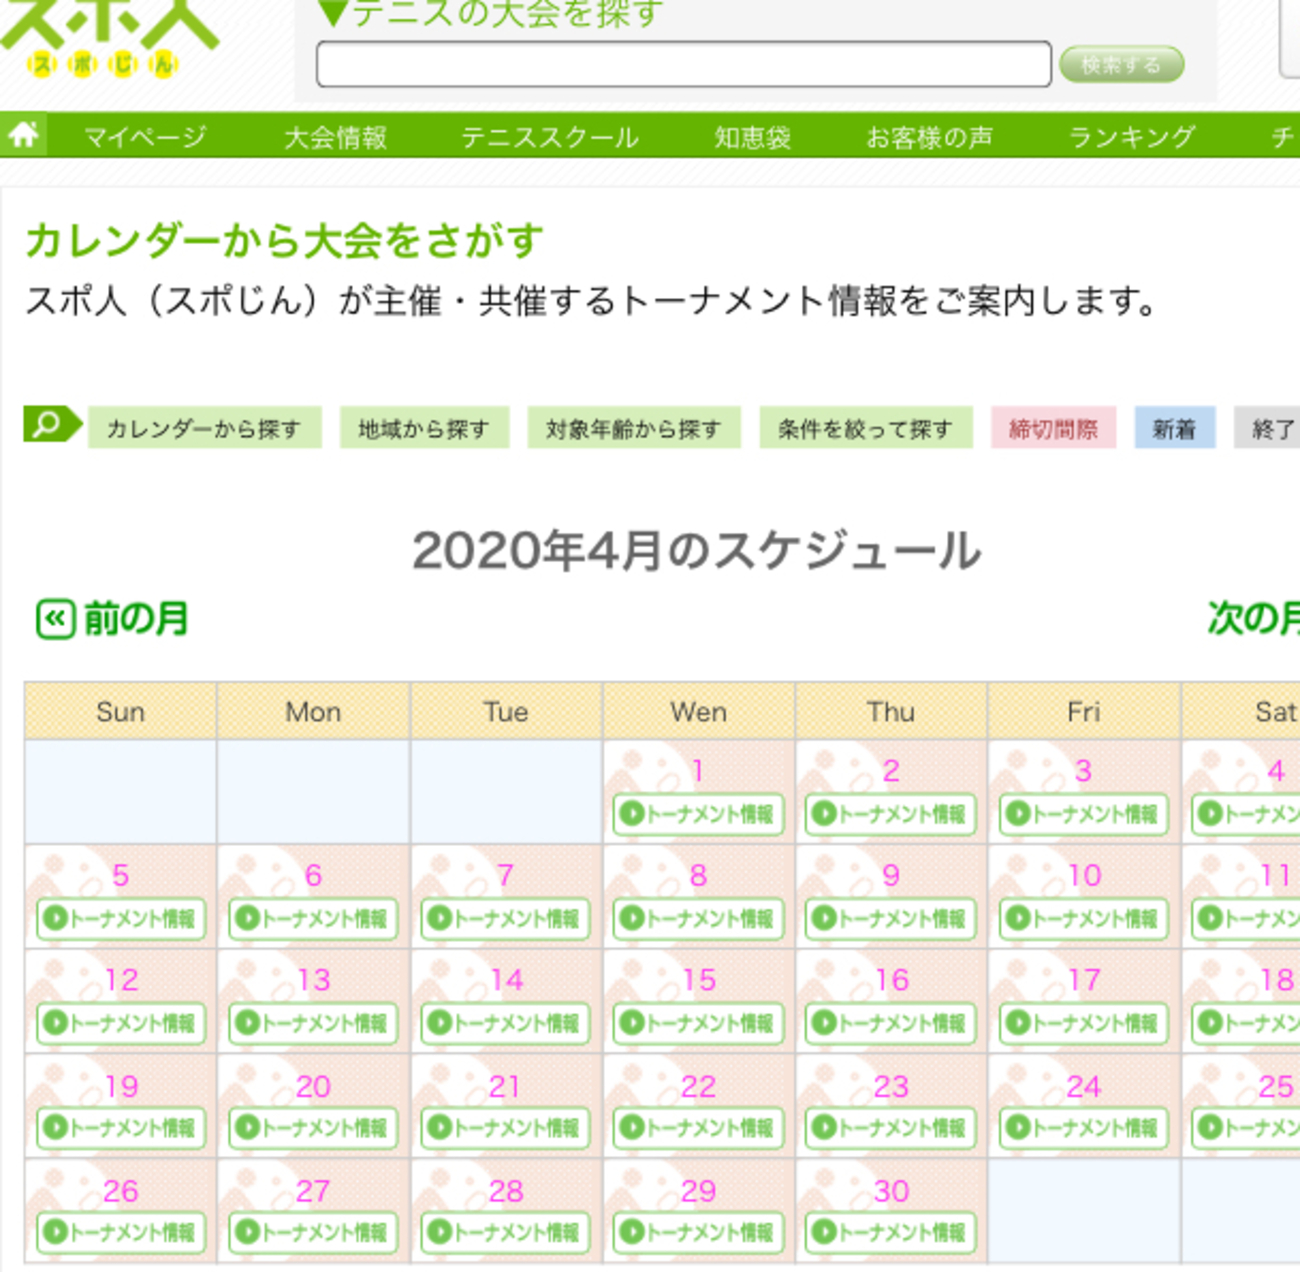This screenshot has height=1272, width=1300.
Task: Select the 条件を絞って探す filter tab
Action: pyautogui.click(x=866, y=428)
